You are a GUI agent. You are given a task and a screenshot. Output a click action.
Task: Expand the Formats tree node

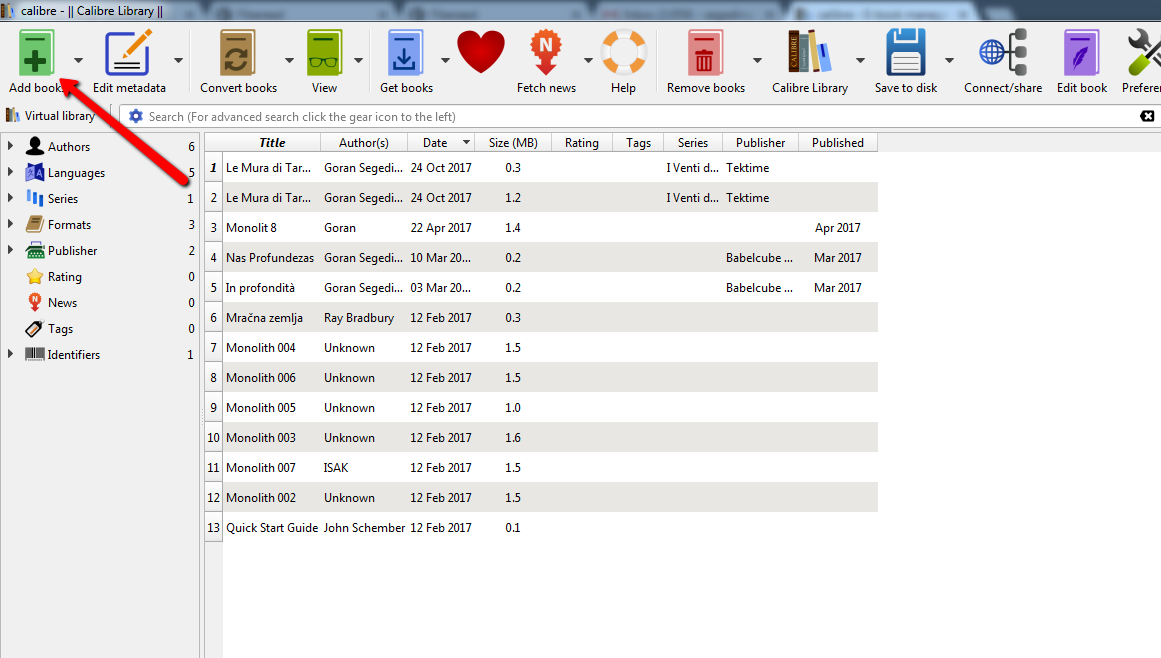10,224
